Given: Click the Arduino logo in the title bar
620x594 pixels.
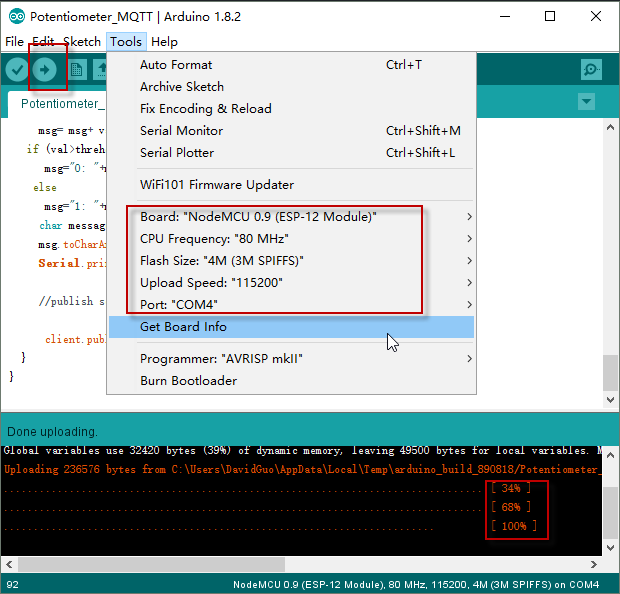Looking at the screenshot, I should coord(17,16).
